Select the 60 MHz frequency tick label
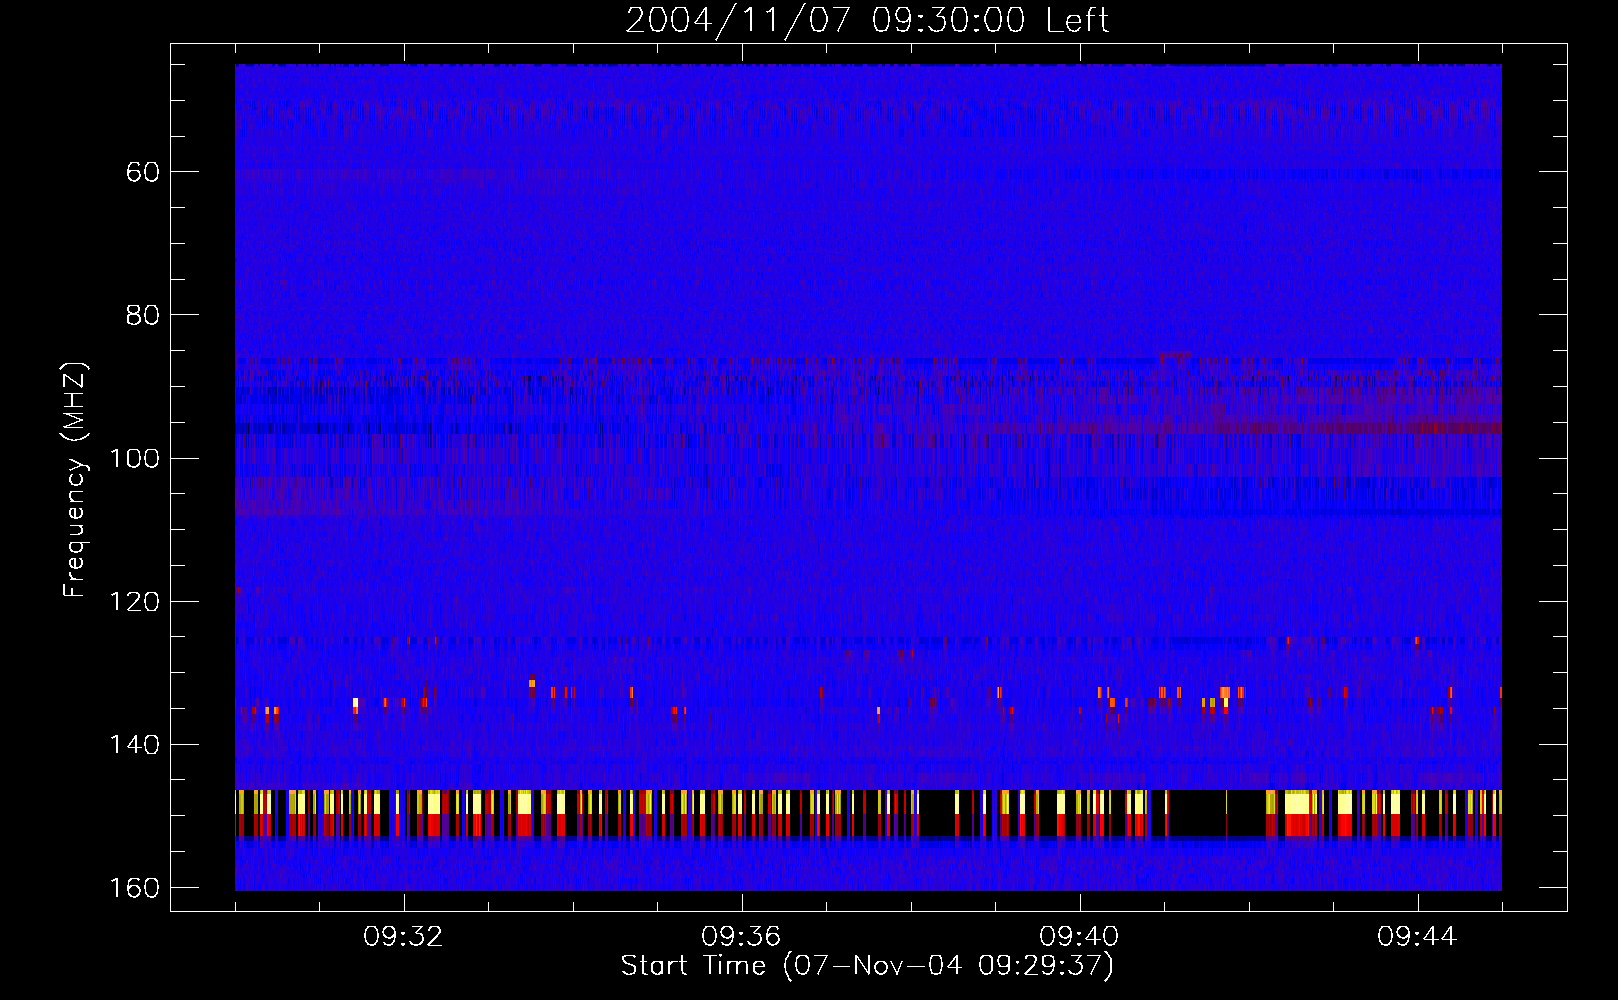Viewport: 1618px width, 1000px height. pos(143,172)
